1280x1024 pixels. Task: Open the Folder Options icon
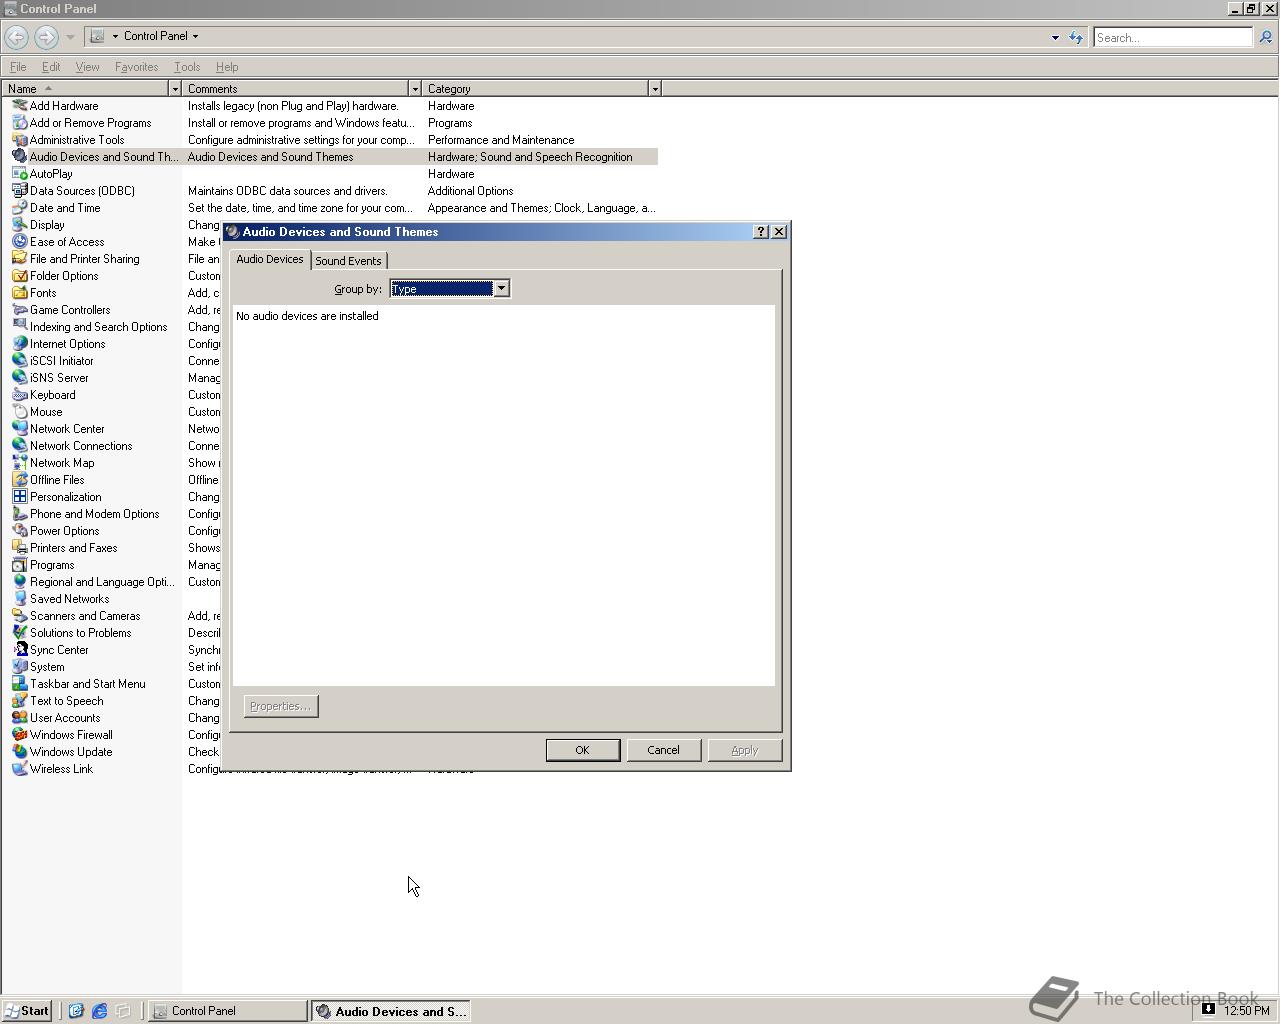19,276
